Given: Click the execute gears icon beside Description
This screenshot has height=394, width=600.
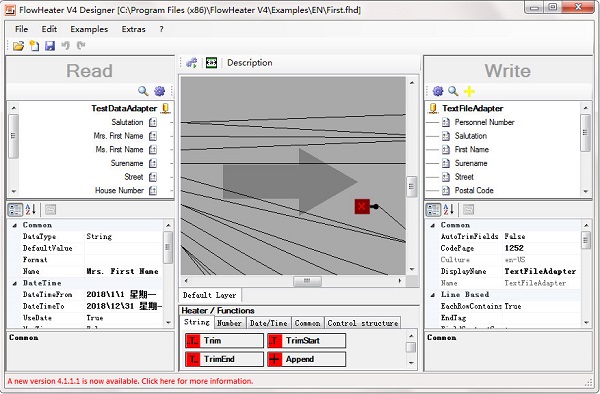Looking at the screenshot, I should coord(192,63).
